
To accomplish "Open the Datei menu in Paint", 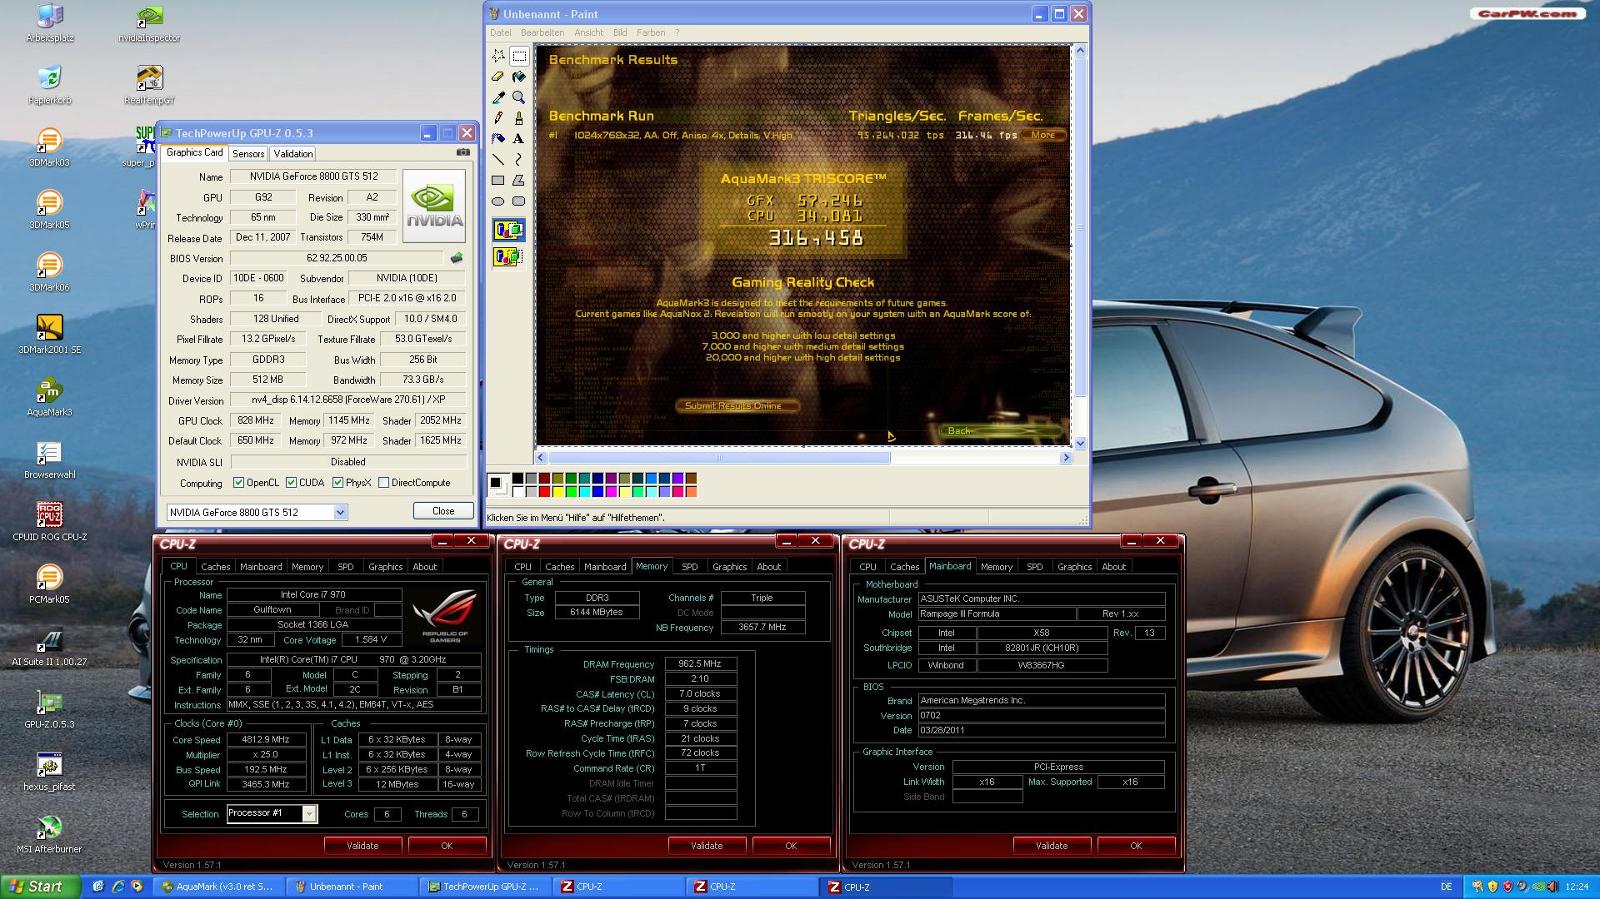I will pyautogui.click(x=500, y=33).
